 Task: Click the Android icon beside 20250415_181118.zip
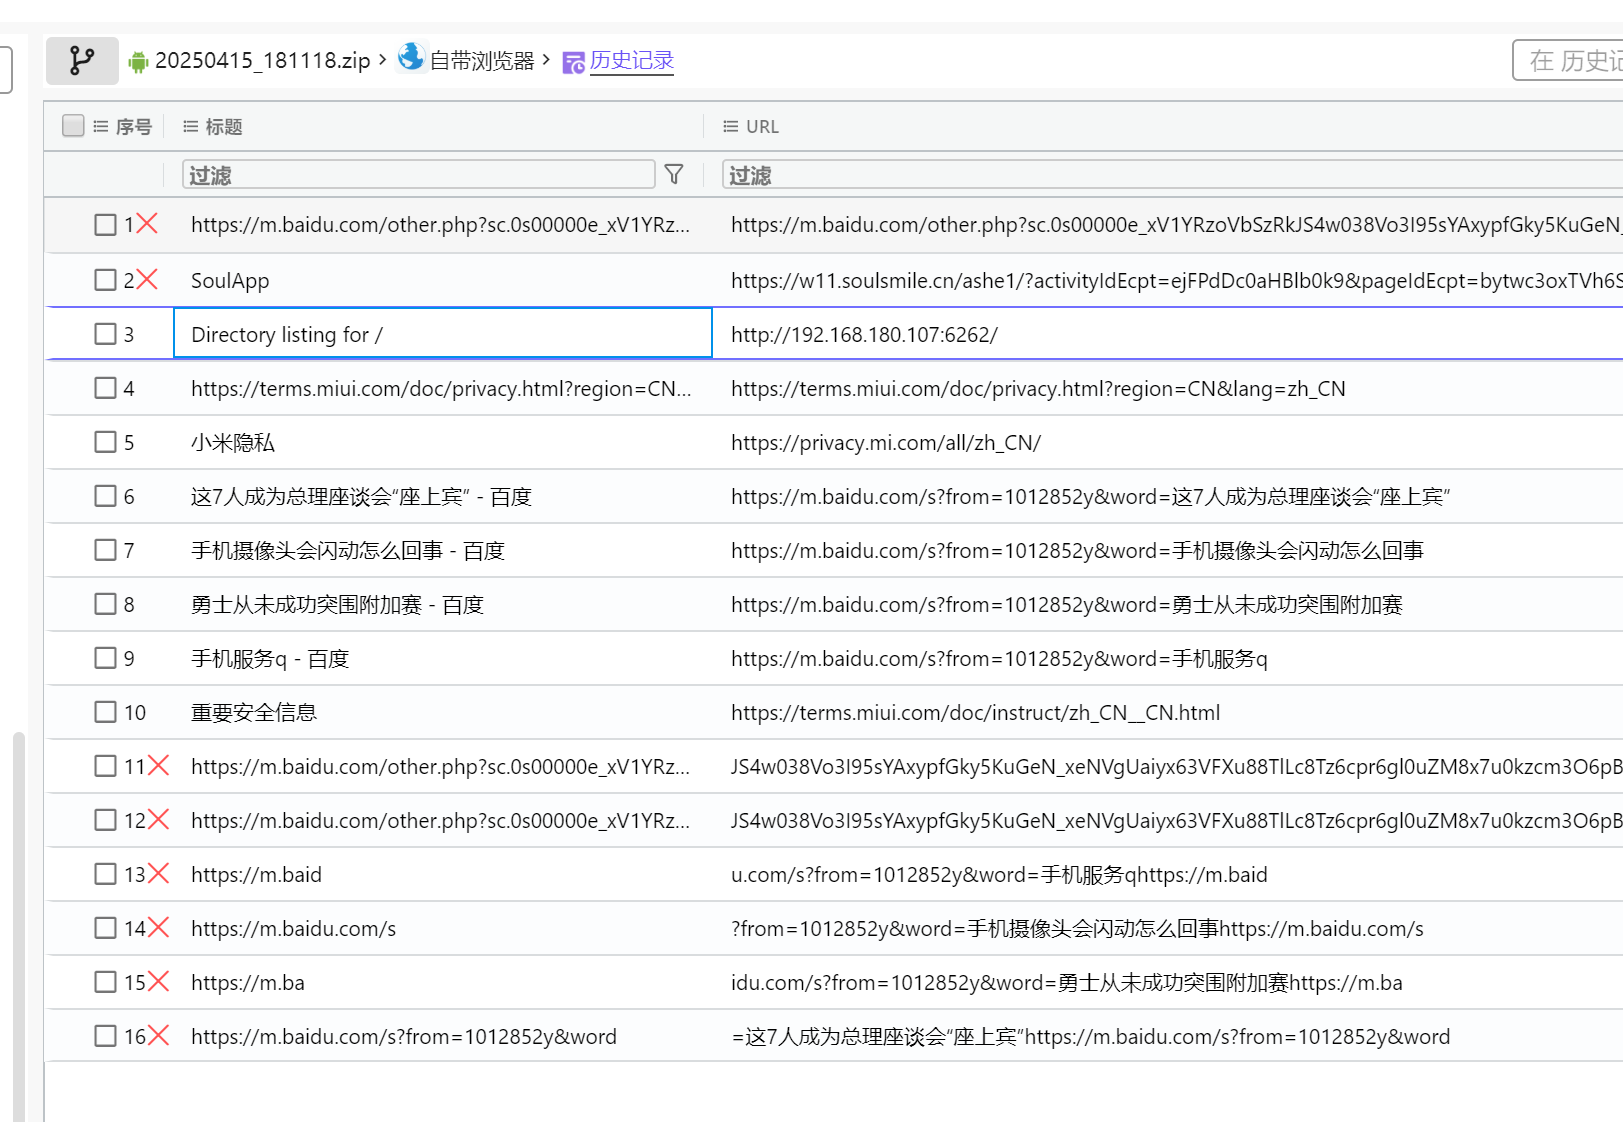tap(138, 62)
